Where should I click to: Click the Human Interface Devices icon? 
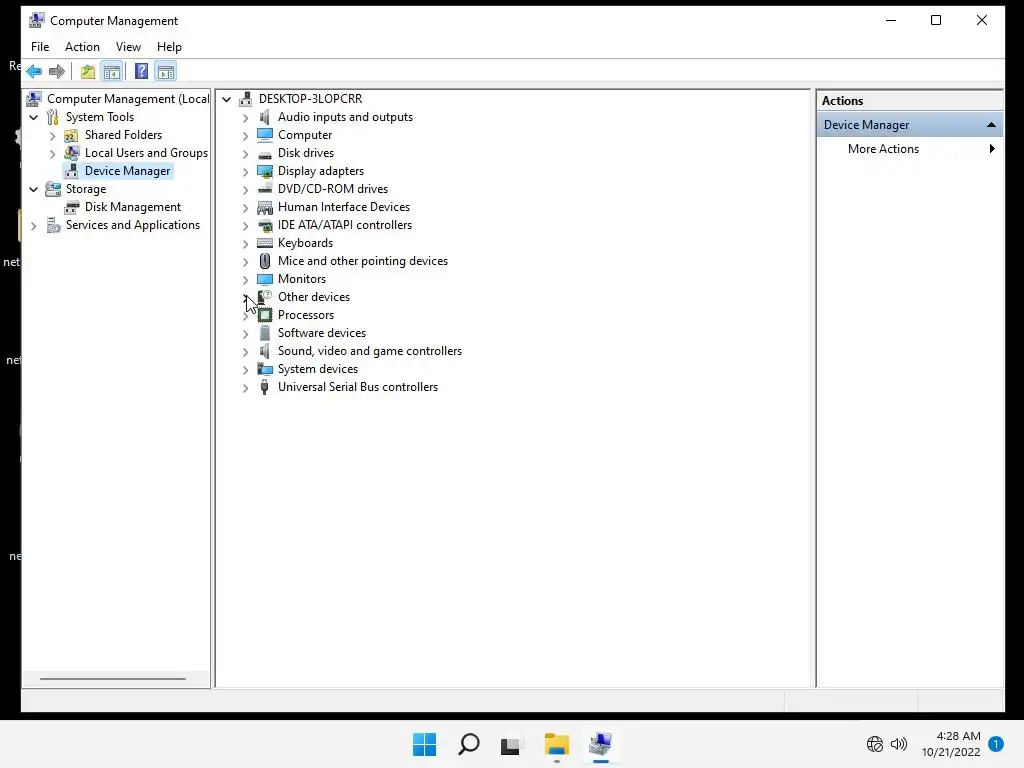[x=264, y=207]
